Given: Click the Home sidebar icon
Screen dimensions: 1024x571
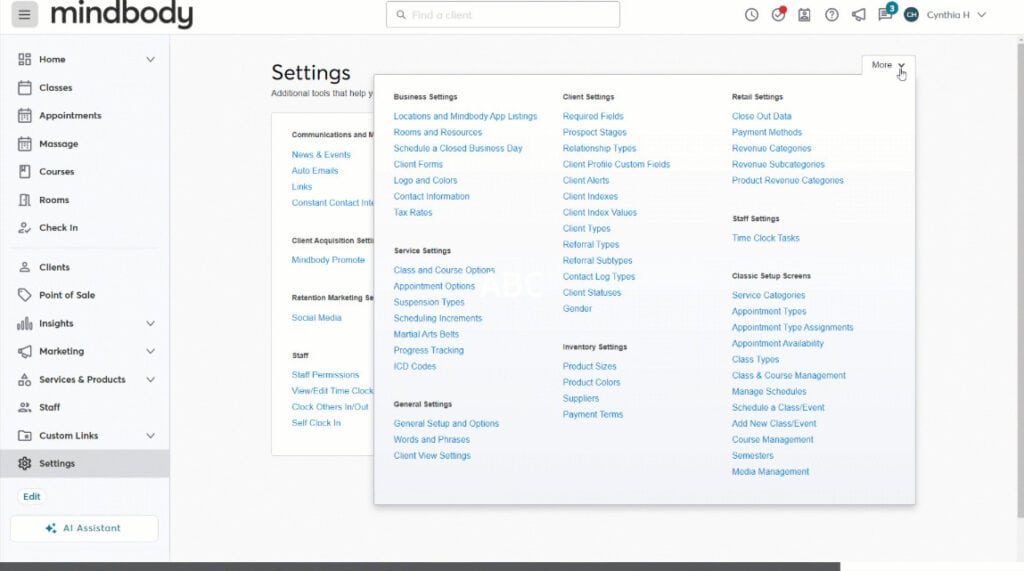Looking at the screenshot, I should (25, 59).
